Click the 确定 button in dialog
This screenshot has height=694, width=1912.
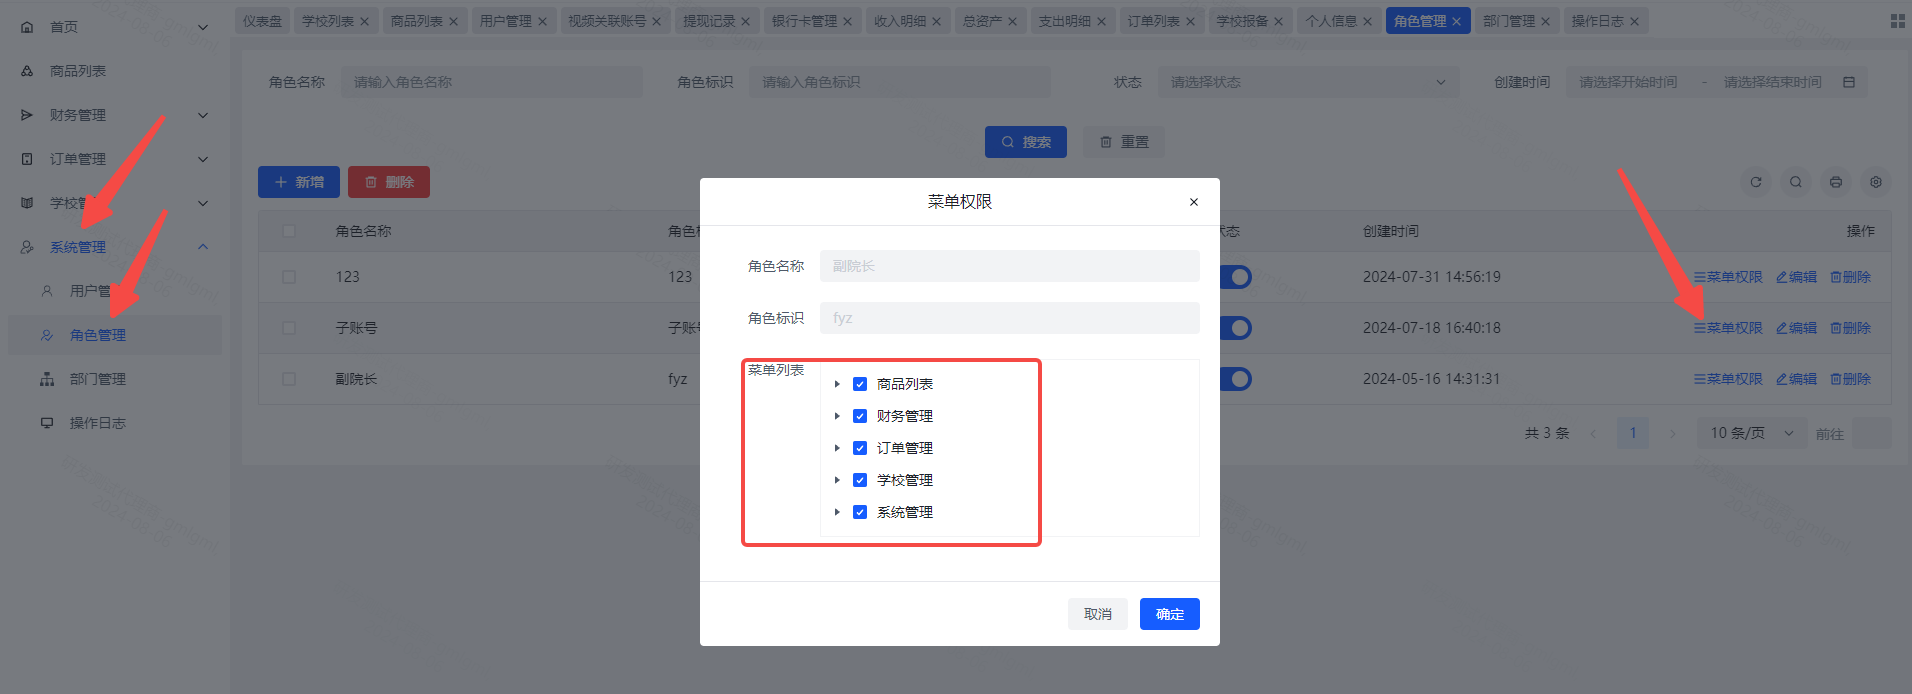1169,614
